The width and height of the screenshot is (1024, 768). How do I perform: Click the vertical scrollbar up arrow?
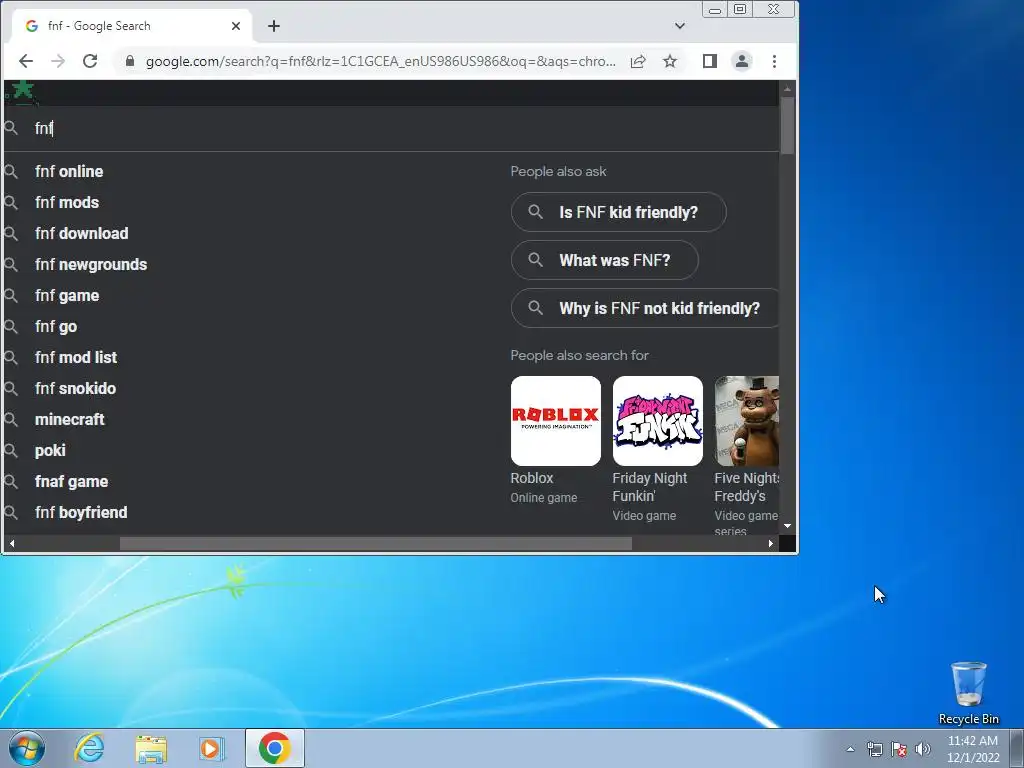click(787, 88)
